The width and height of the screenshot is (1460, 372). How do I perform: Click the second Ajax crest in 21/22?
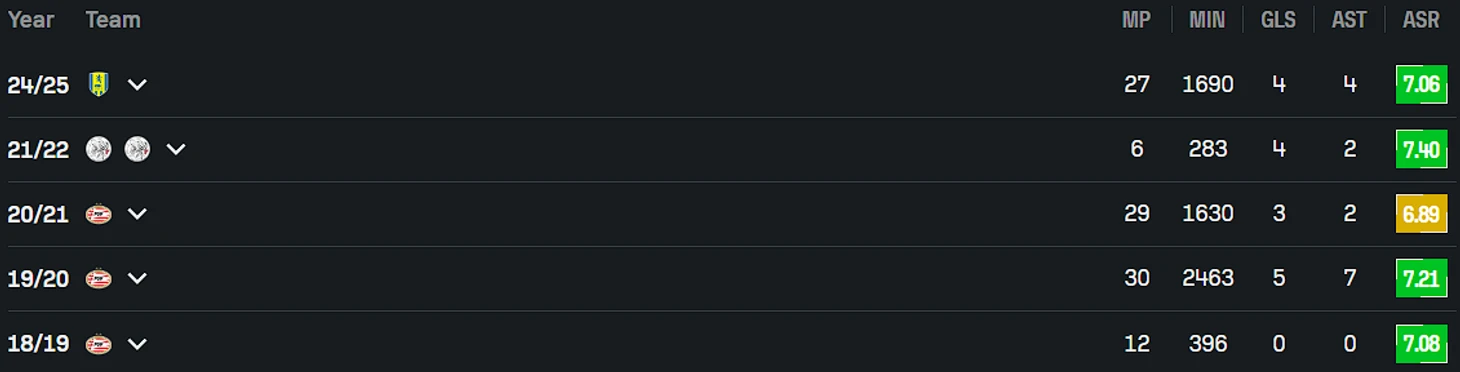point(137,149)
